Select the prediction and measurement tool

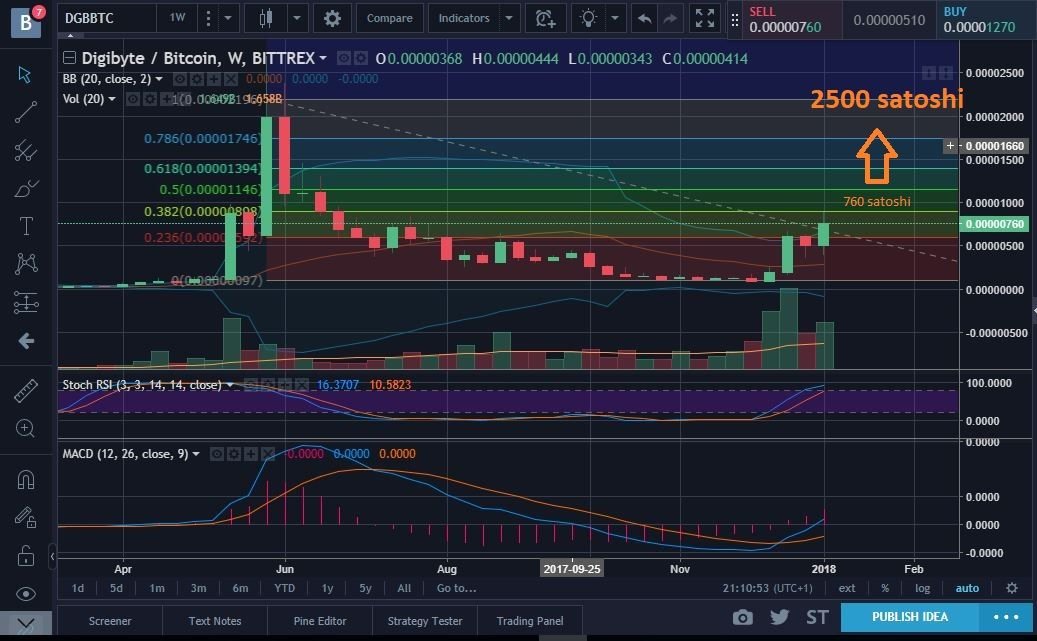26,302
